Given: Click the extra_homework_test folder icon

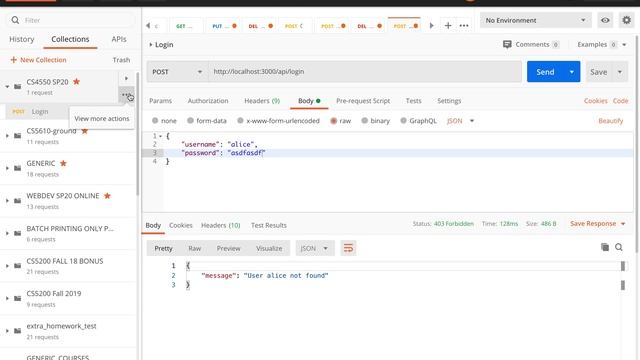Looking at the screenshot, I should click(18, 331).
